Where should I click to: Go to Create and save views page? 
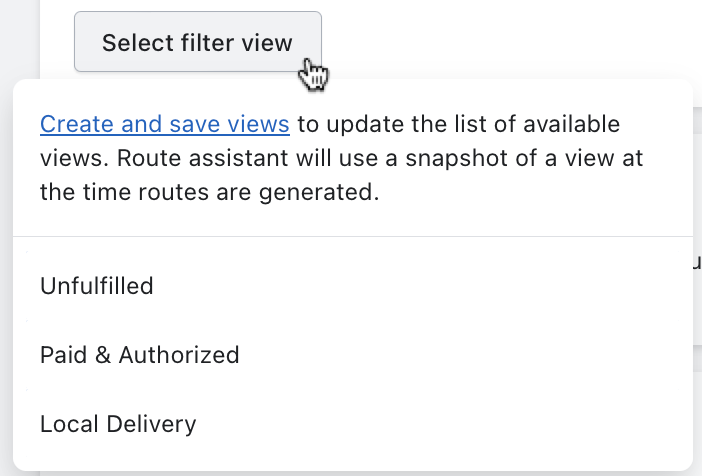[x=165, y=124]
